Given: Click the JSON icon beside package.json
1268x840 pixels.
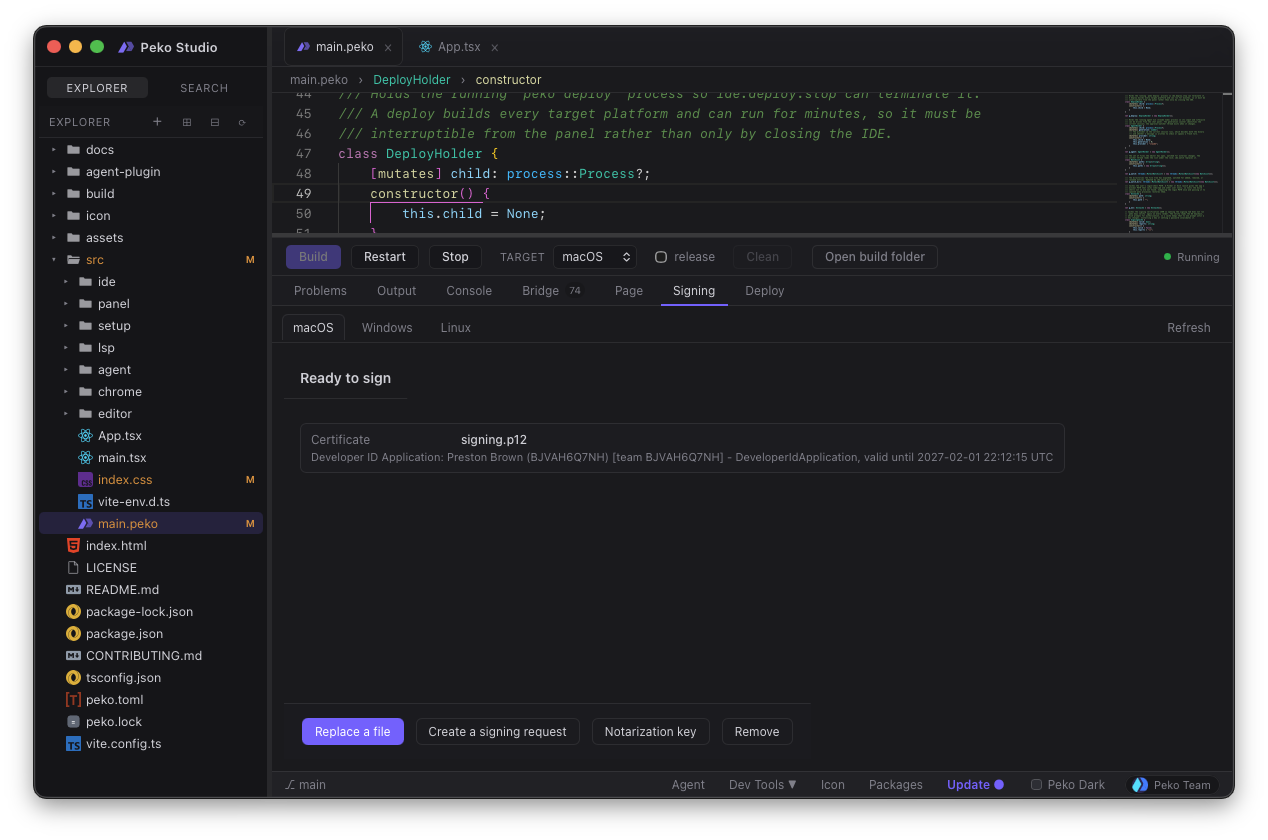Looking at the screenshot, I should coord(73,634).
